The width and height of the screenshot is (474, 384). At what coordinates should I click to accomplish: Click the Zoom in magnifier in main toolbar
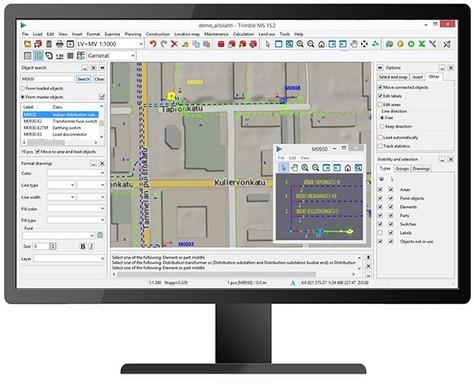(x=300, y=44)
